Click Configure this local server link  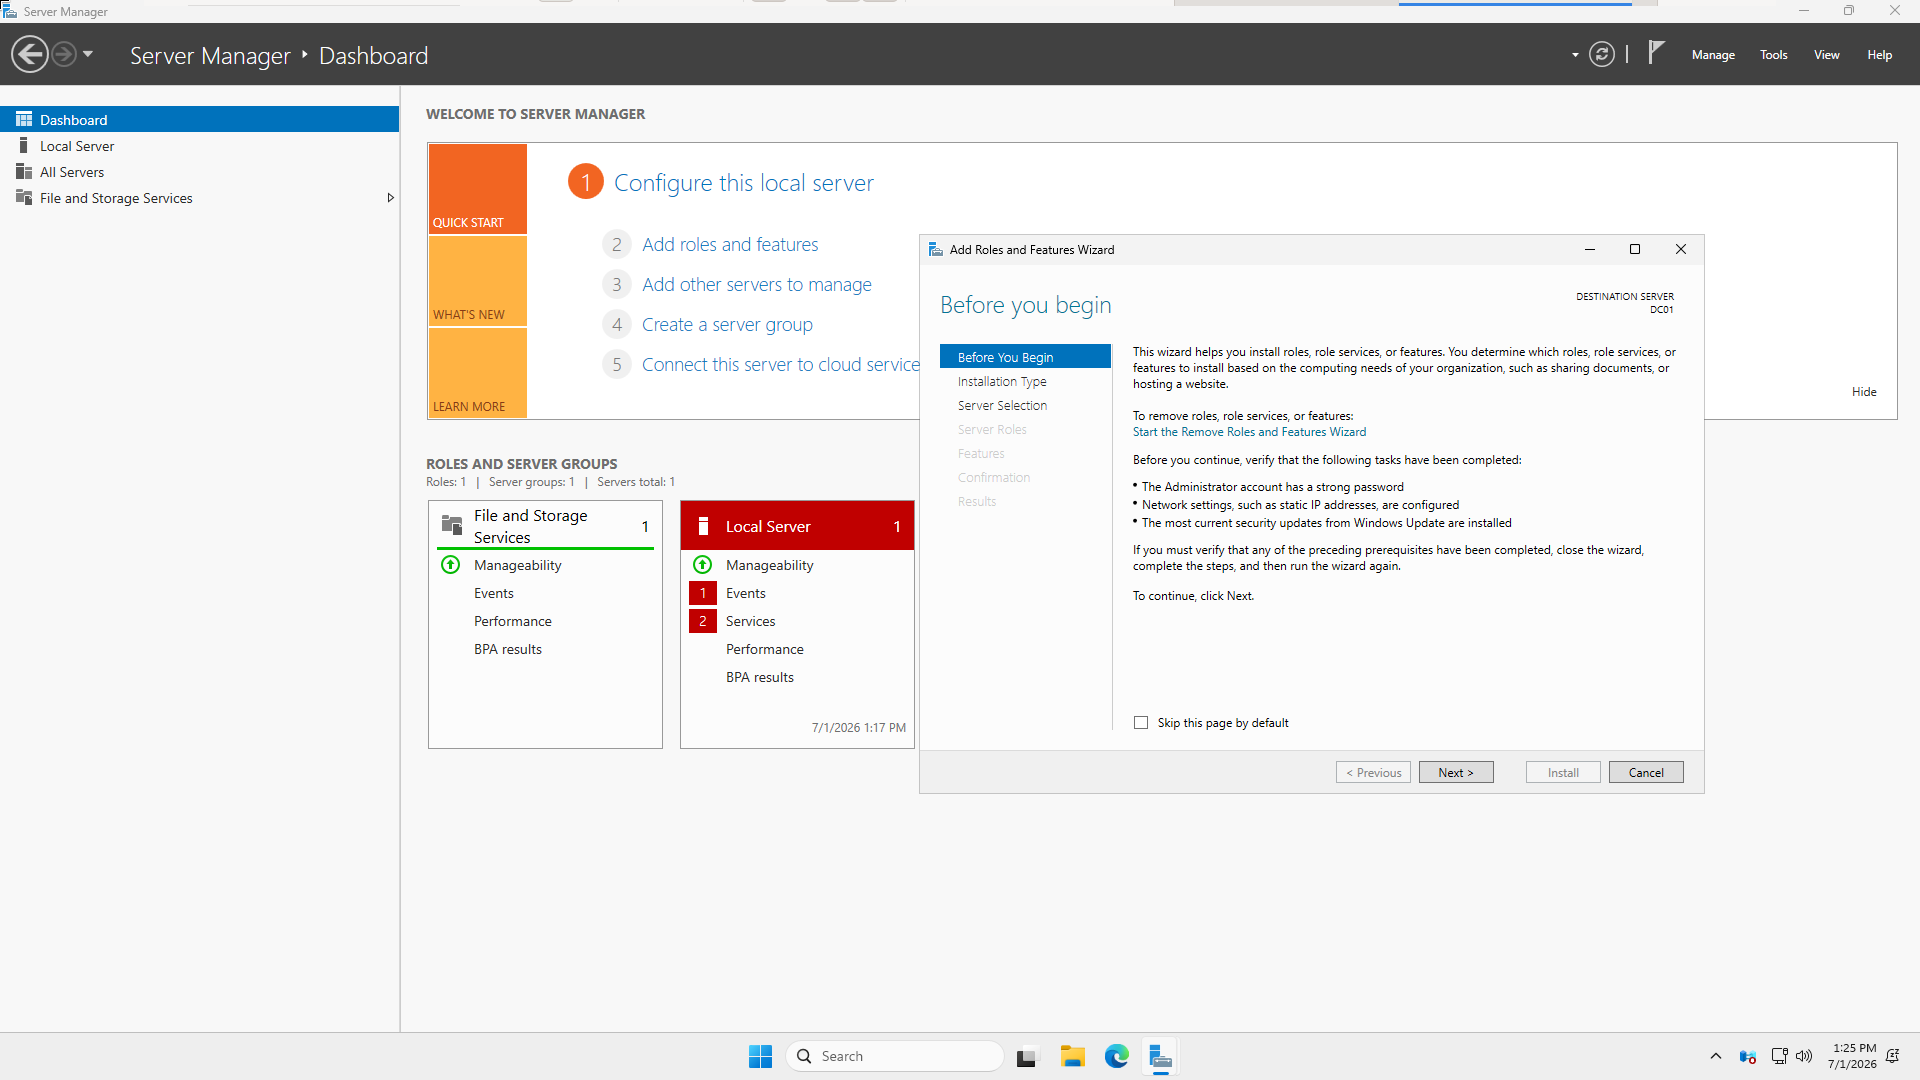[x=744, y=183]
